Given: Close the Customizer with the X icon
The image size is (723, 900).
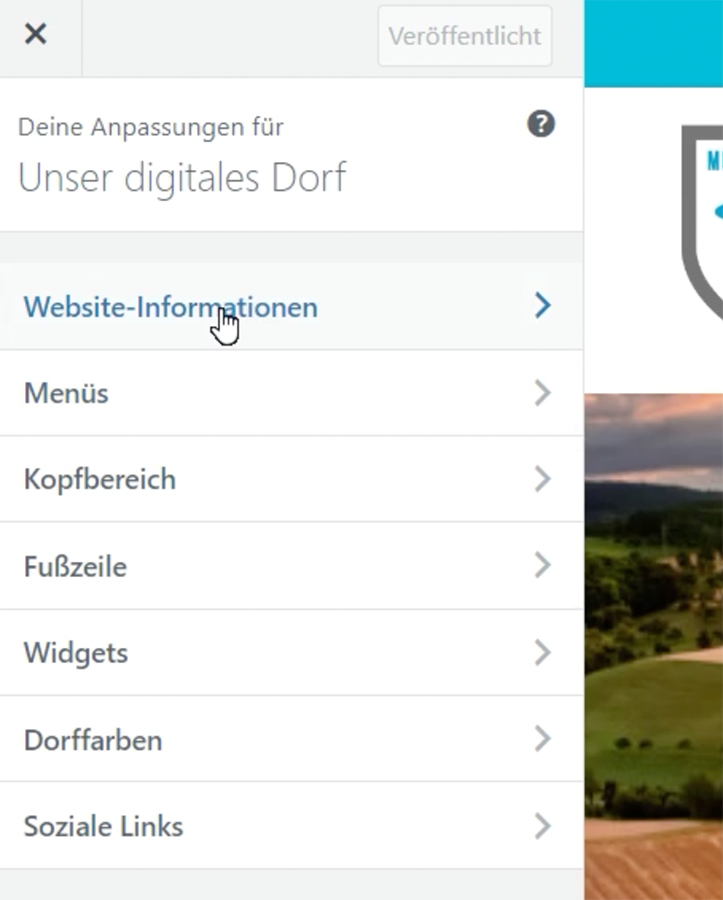Looking at the screenshot, I should [x=35, y=35].
